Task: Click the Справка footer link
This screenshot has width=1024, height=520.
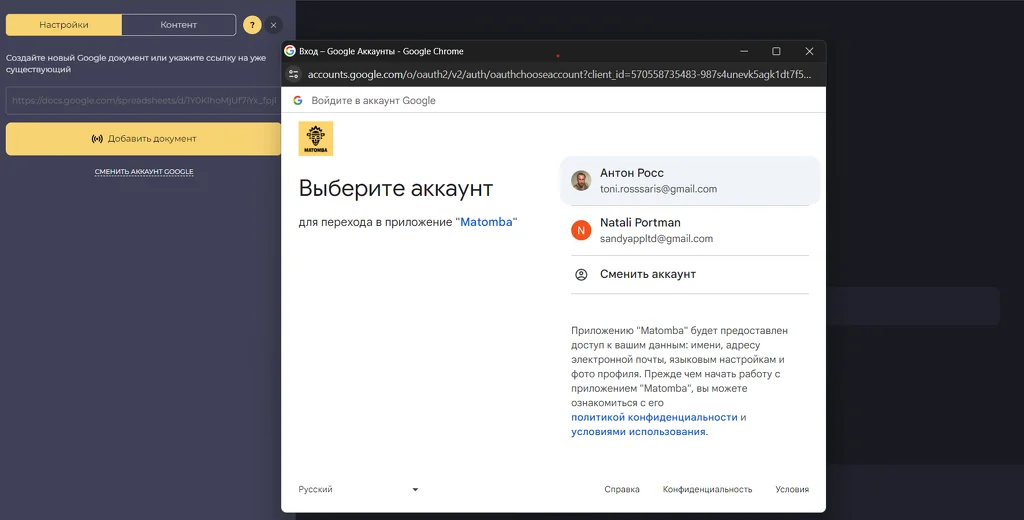Action: 622,489
